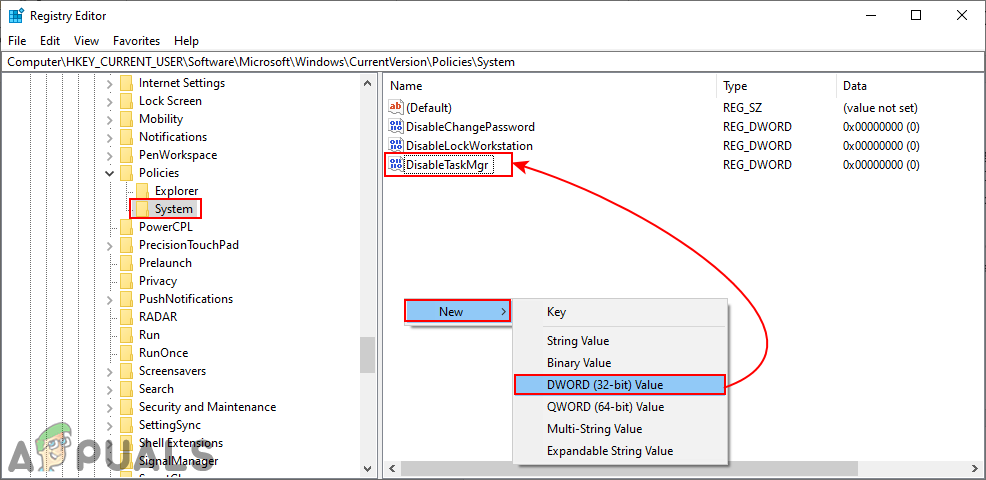
Task: Choose Key from the New submenu
Action: [619, 311]
